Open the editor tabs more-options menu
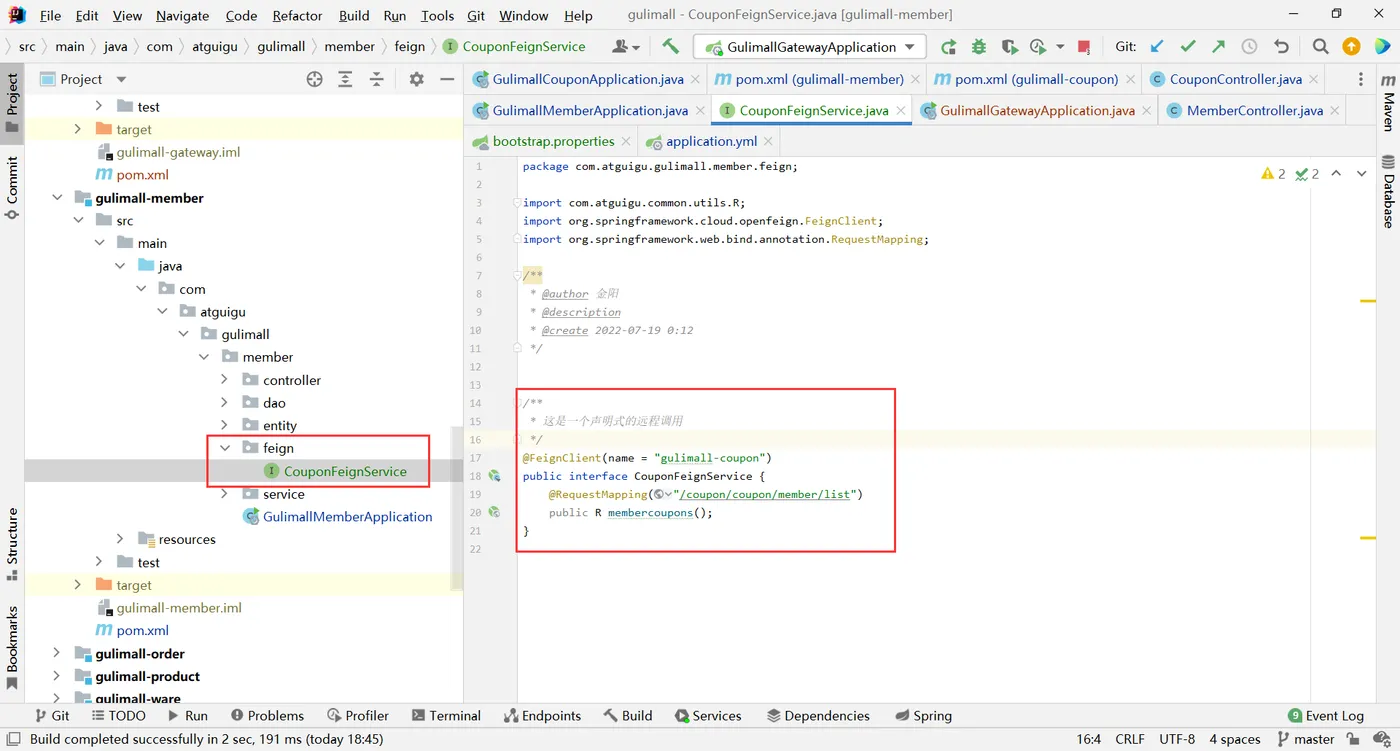Viewport: 1400px width, 751px height. pyautogui.click(x=1360, y=79)
